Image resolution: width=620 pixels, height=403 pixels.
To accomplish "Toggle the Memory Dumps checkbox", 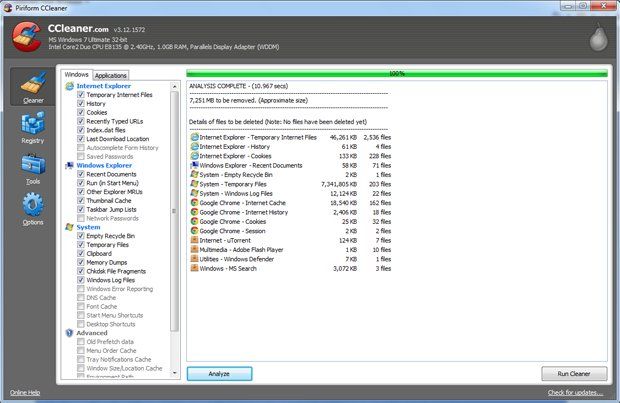I will (81, 262).
